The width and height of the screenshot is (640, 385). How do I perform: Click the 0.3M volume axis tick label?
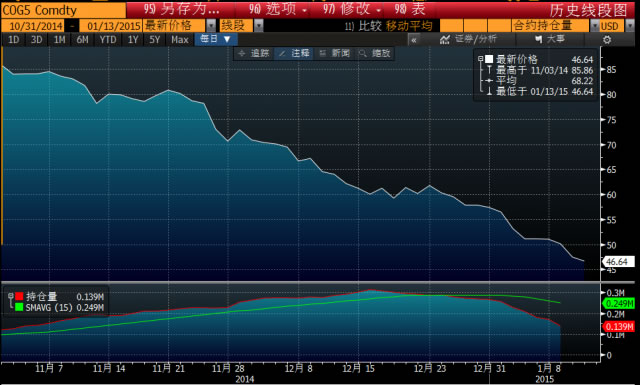616,293
